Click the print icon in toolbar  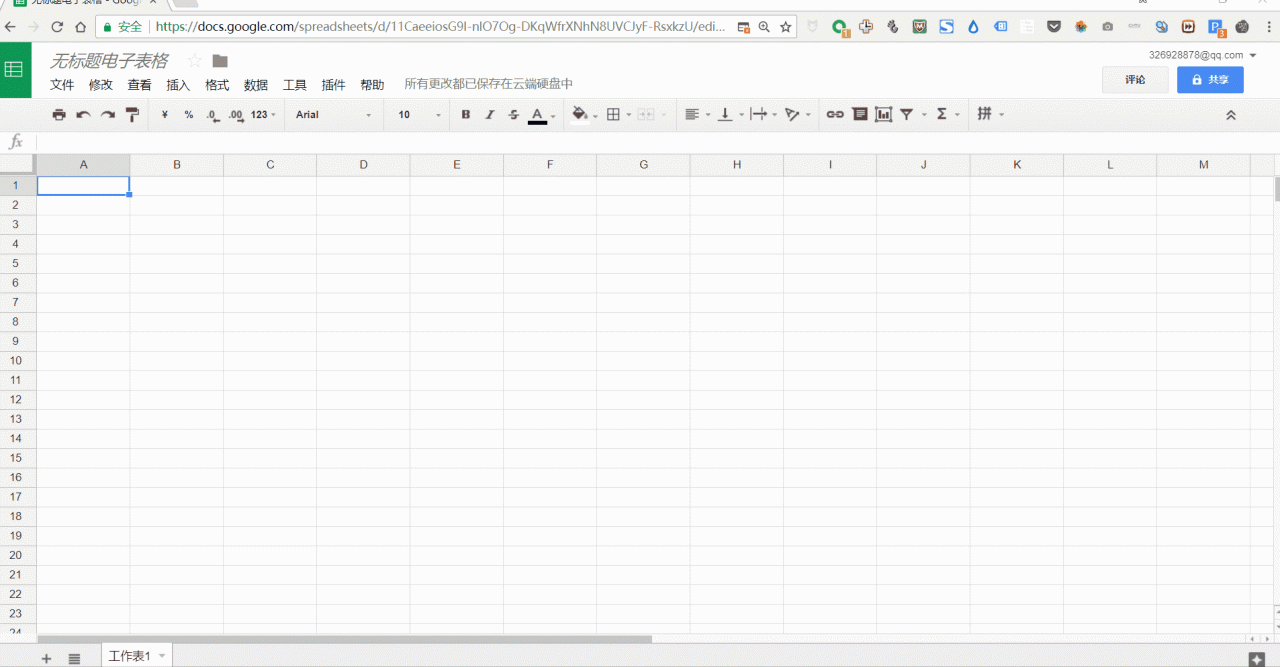coord(59,115)
